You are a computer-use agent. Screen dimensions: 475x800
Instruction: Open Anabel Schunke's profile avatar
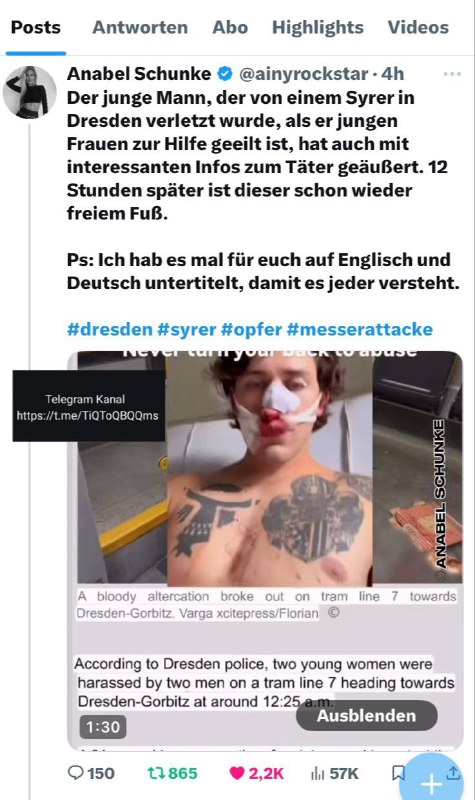30,92
